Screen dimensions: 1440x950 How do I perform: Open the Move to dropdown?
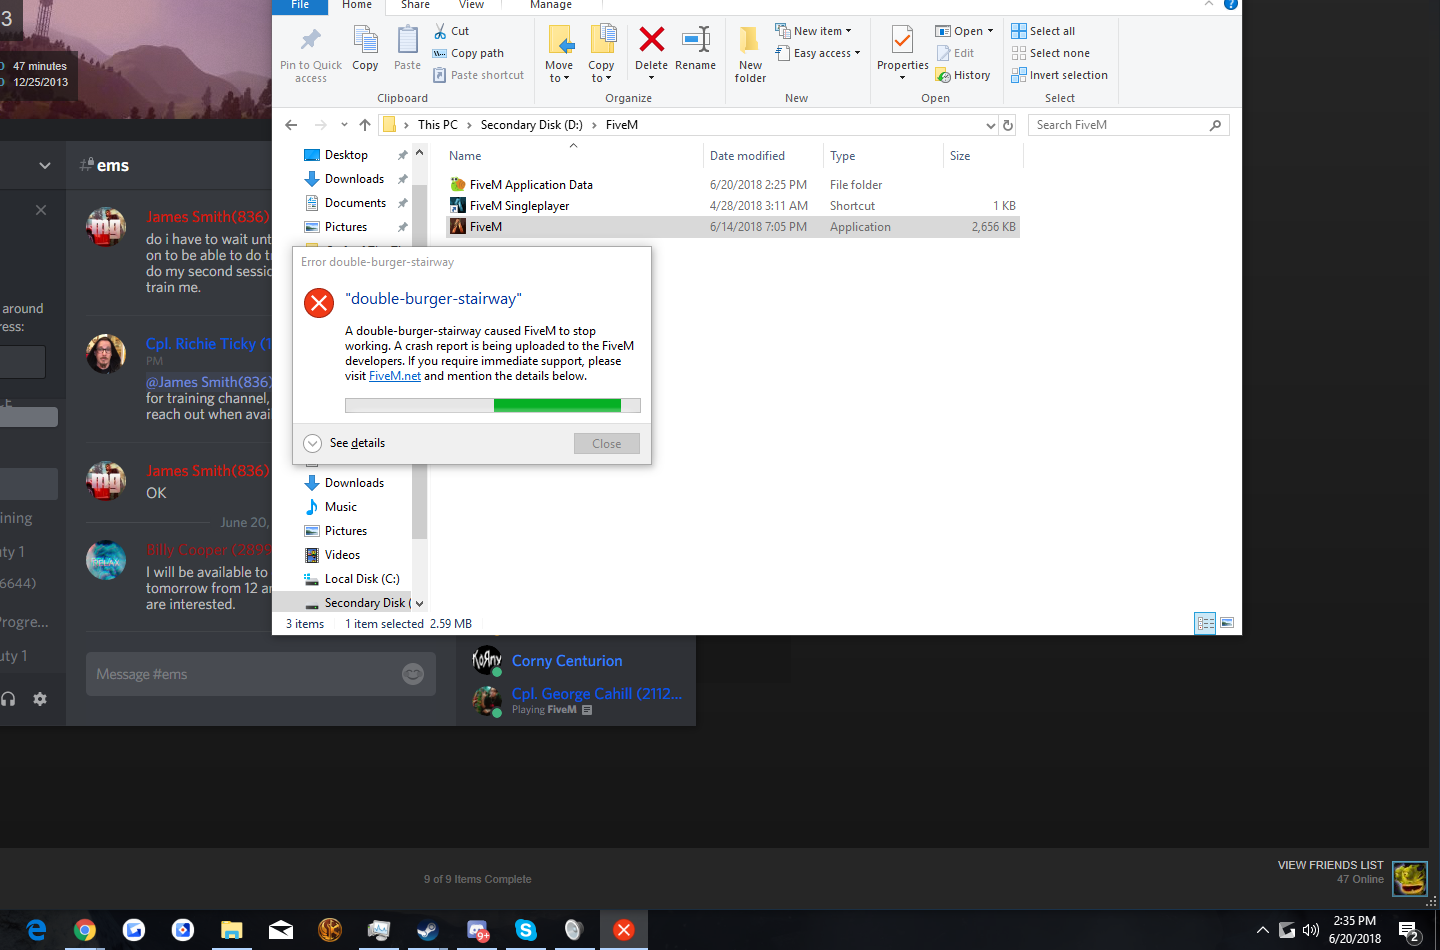click(559, 55)
